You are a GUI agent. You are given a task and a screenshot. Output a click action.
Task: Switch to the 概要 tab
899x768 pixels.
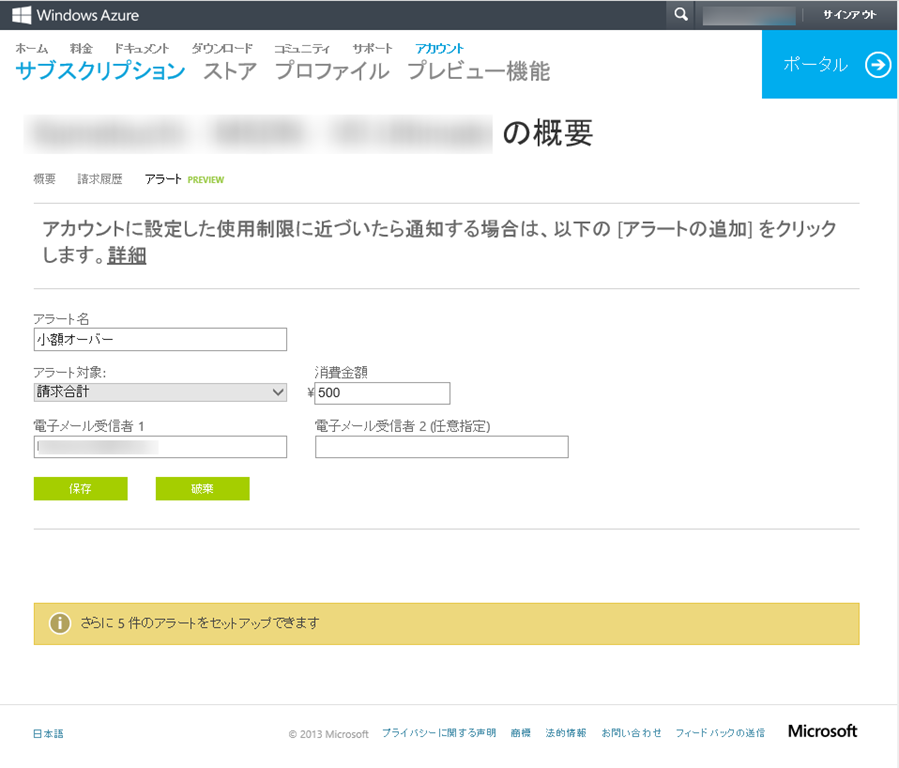point(45,179)
